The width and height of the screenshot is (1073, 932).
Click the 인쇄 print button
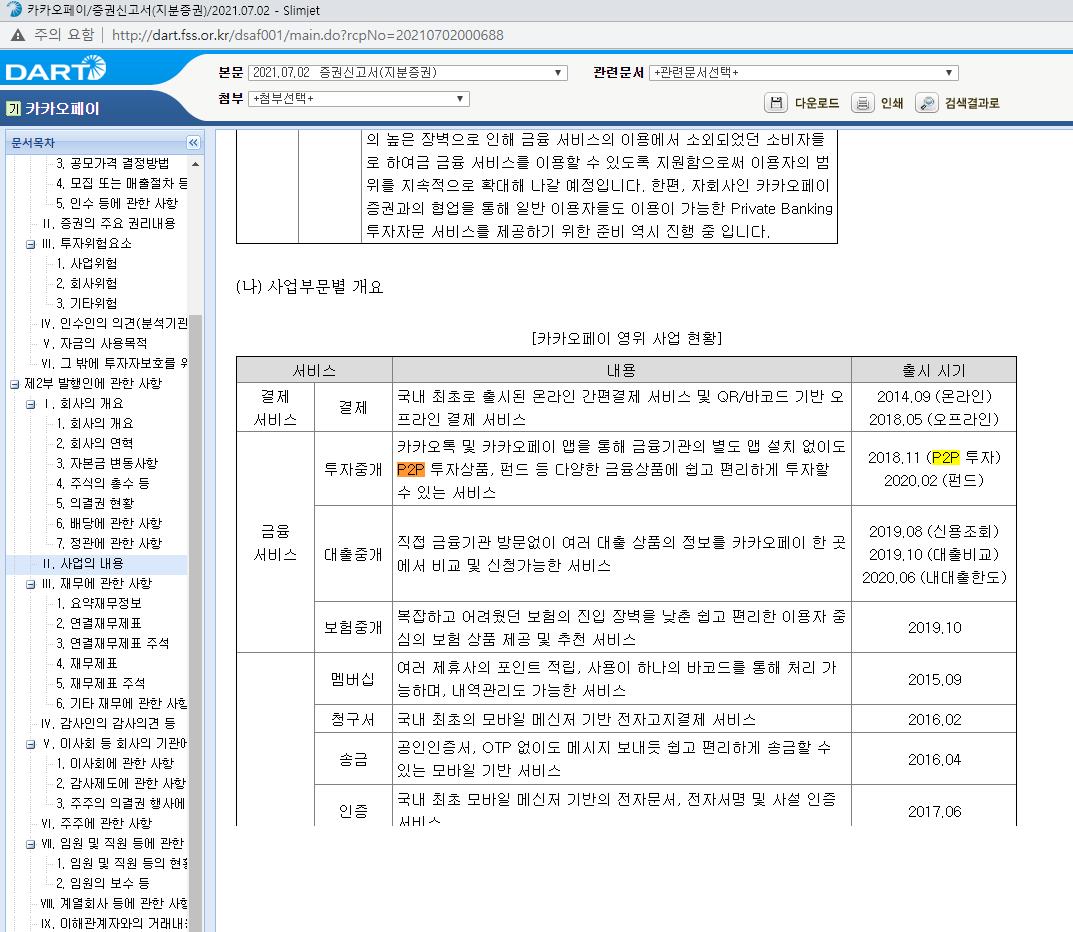pyautogui.click(x=877, y=103)
